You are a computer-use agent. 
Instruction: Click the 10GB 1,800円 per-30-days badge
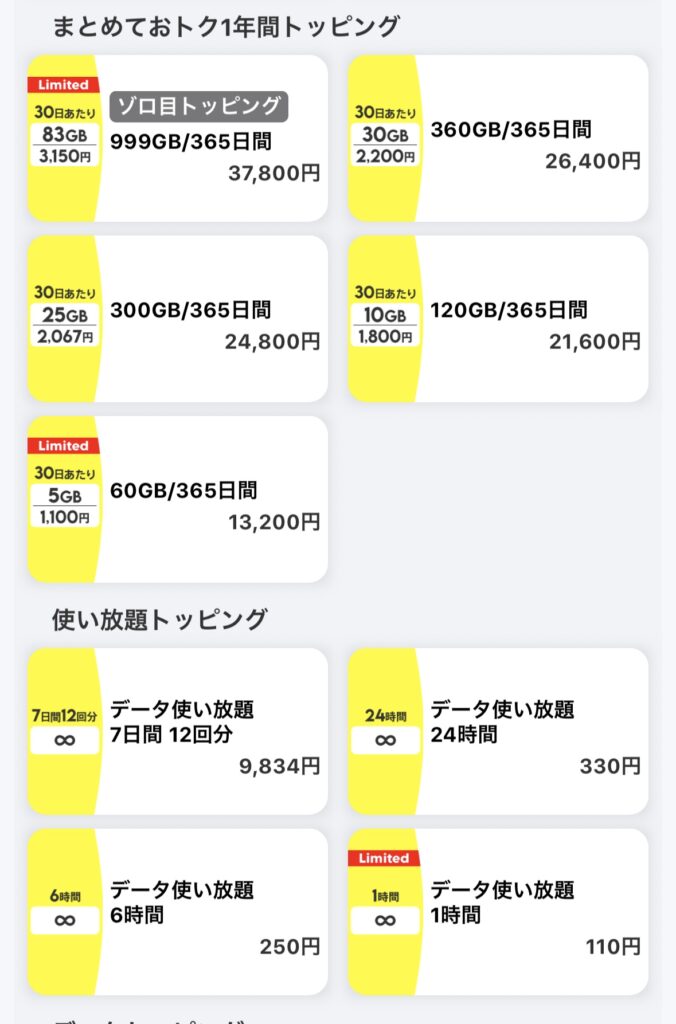[385, 316]
